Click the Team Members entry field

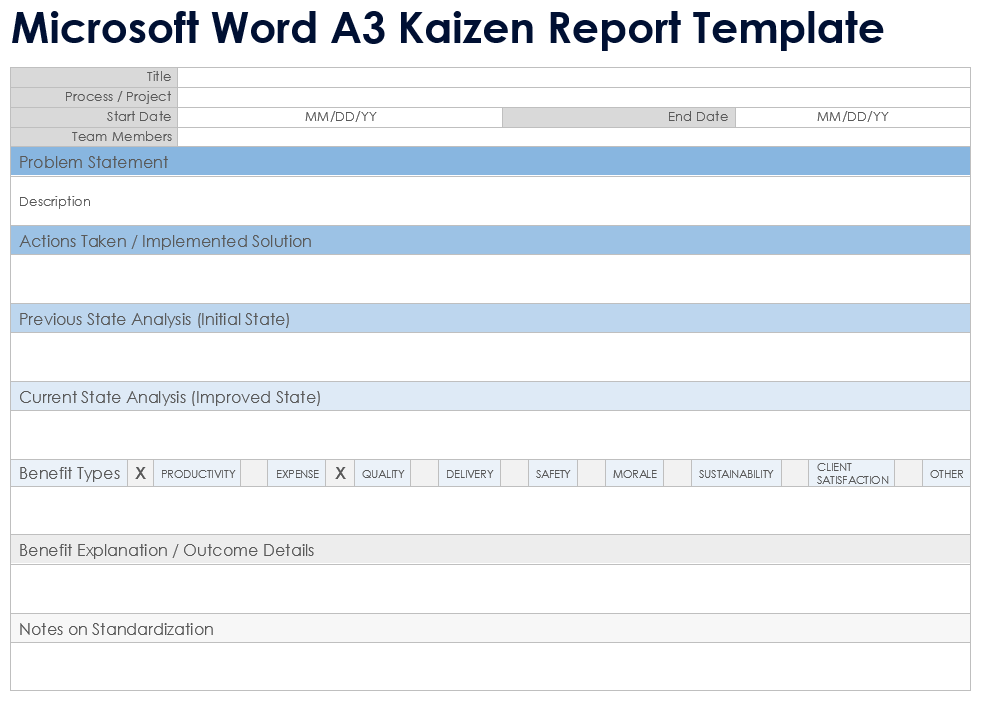(x=573, y=137)
